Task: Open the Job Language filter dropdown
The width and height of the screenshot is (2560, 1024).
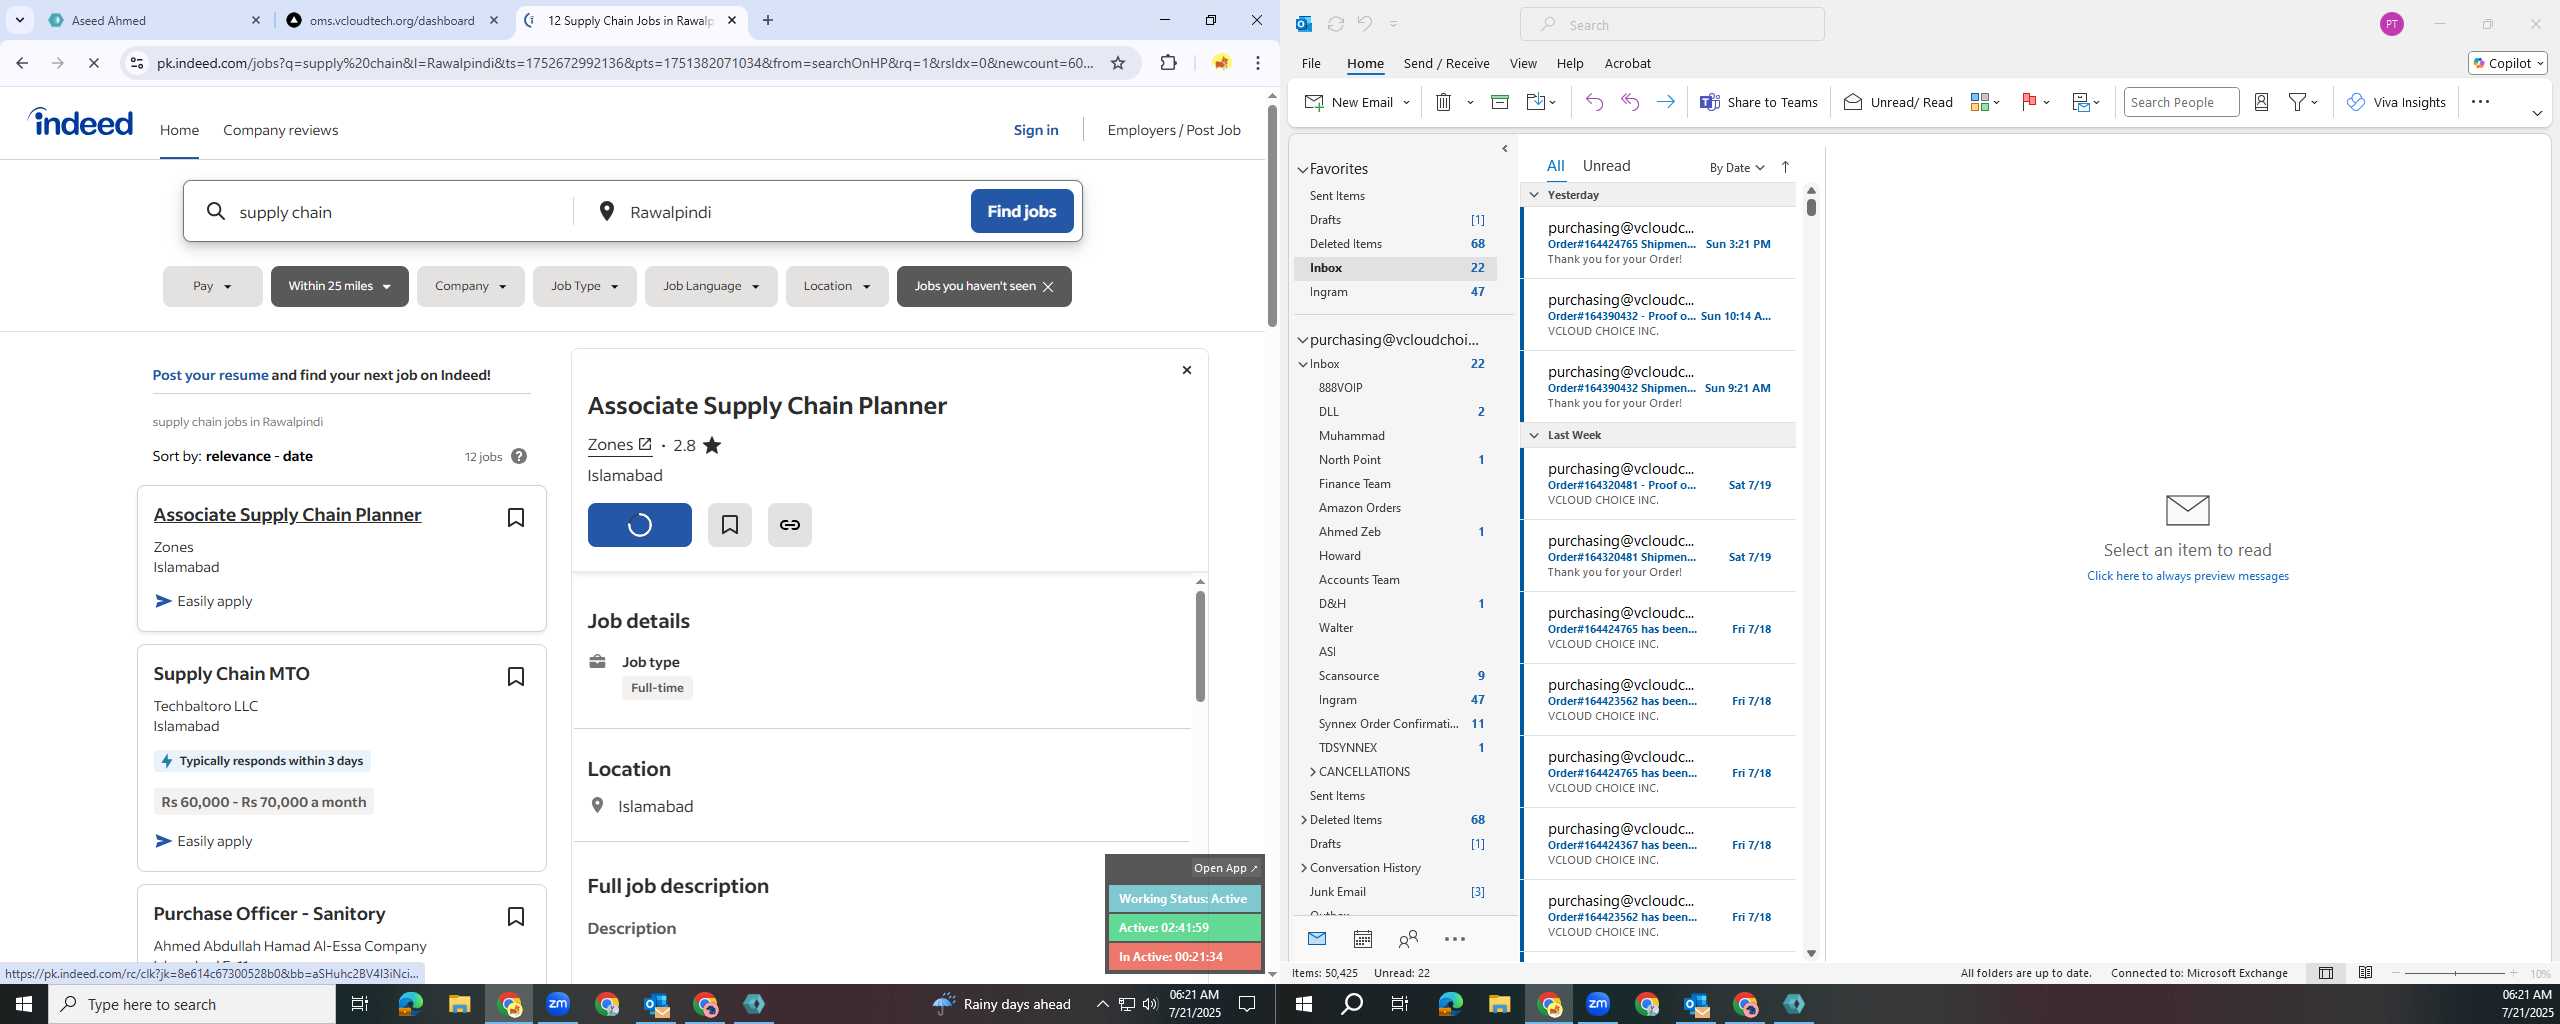Action: (x=711, y=286)
